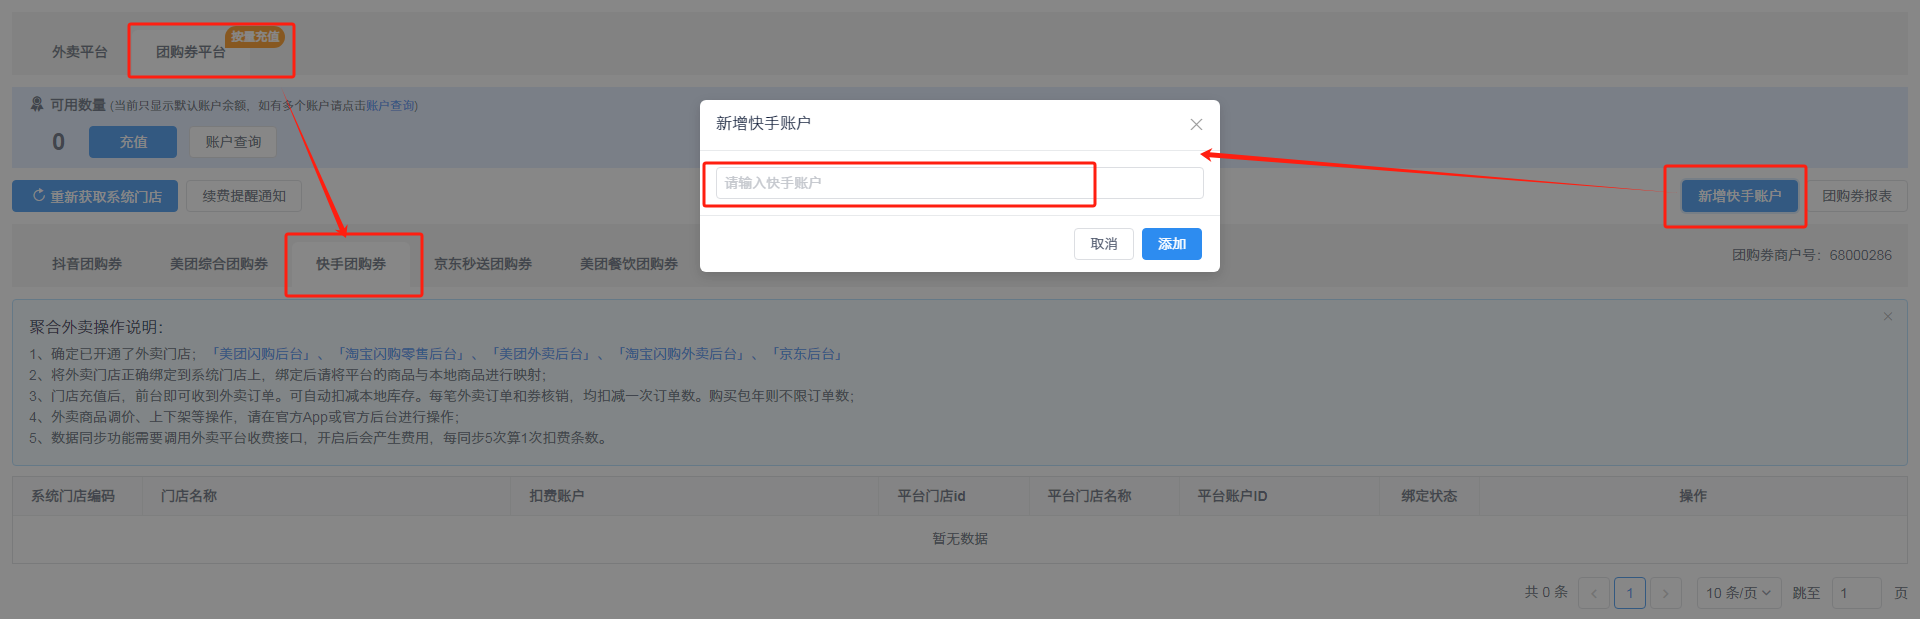Open 续费提醒通知

244,196
